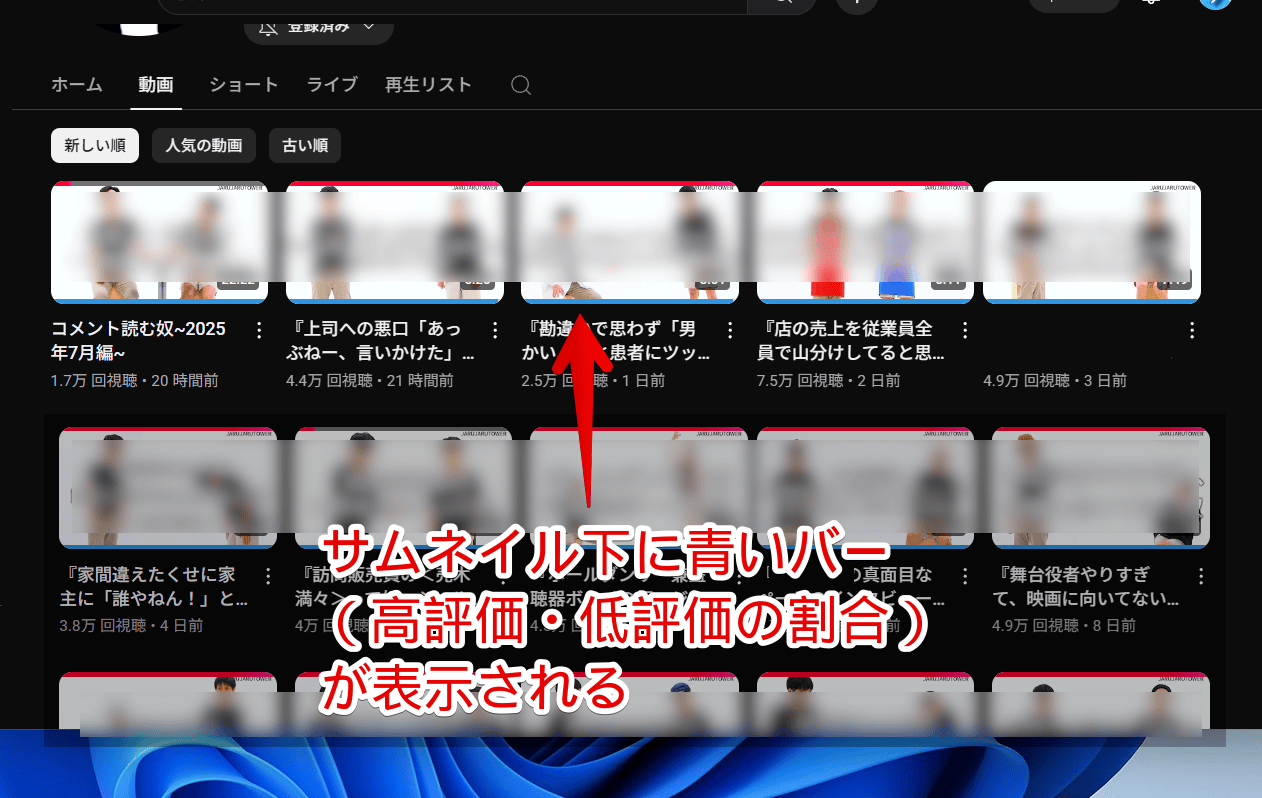Click thumbnail of 店の売上を従業員全員 video

pos(865,242)
